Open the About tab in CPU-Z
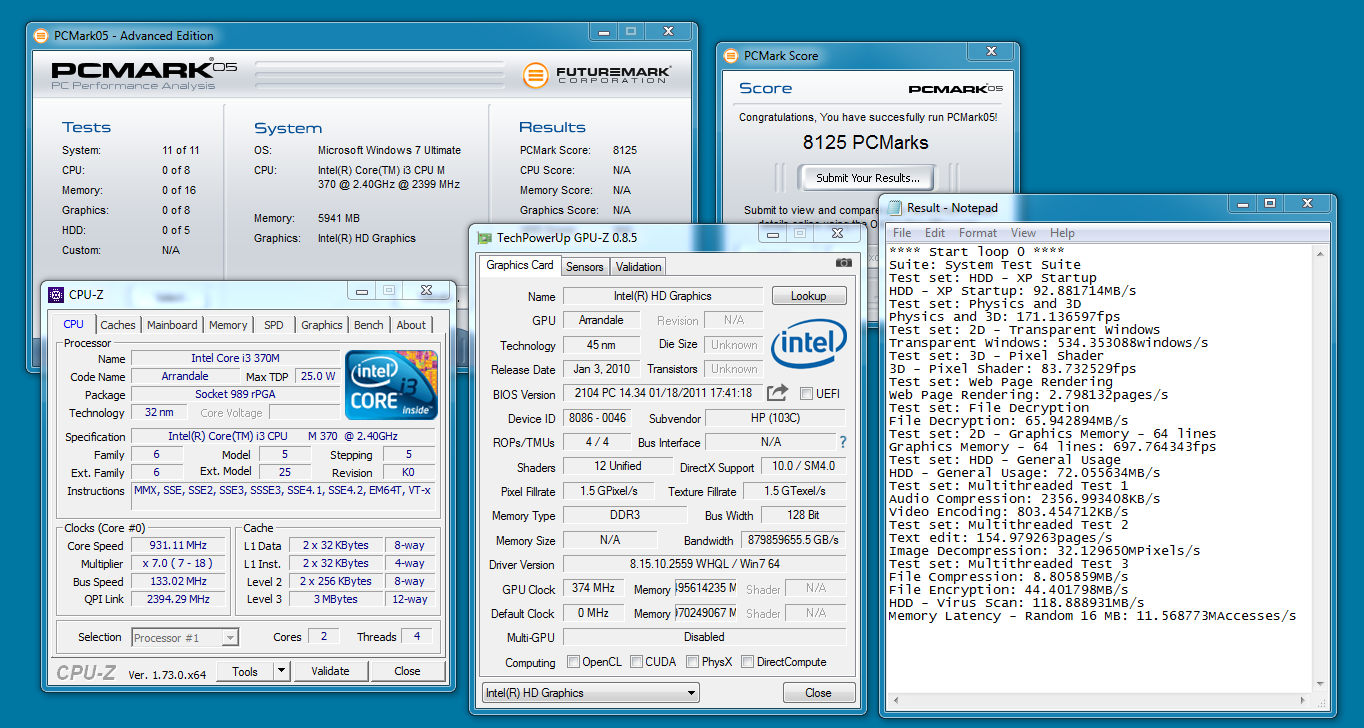The image size is (1364, 728). click(411, 325)
